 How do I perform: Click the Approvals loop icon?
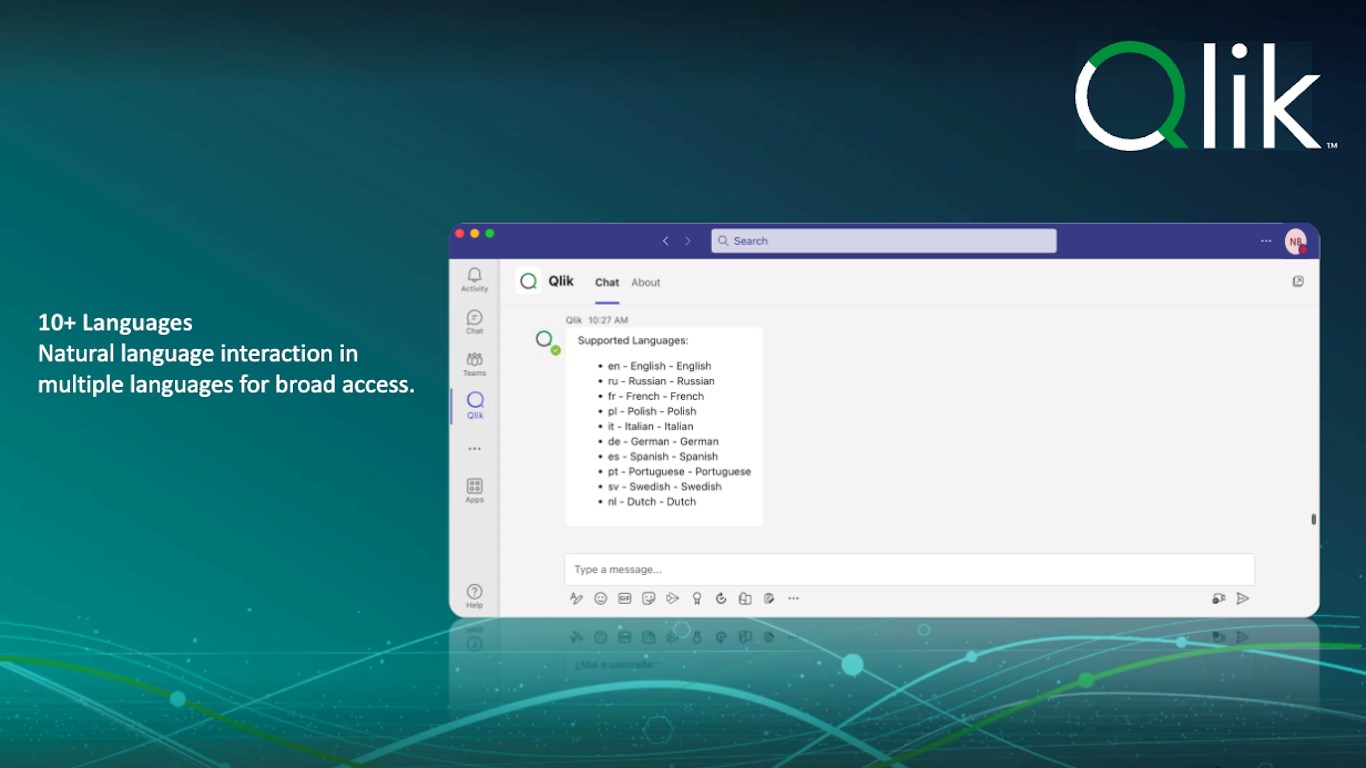pos(721,599)
